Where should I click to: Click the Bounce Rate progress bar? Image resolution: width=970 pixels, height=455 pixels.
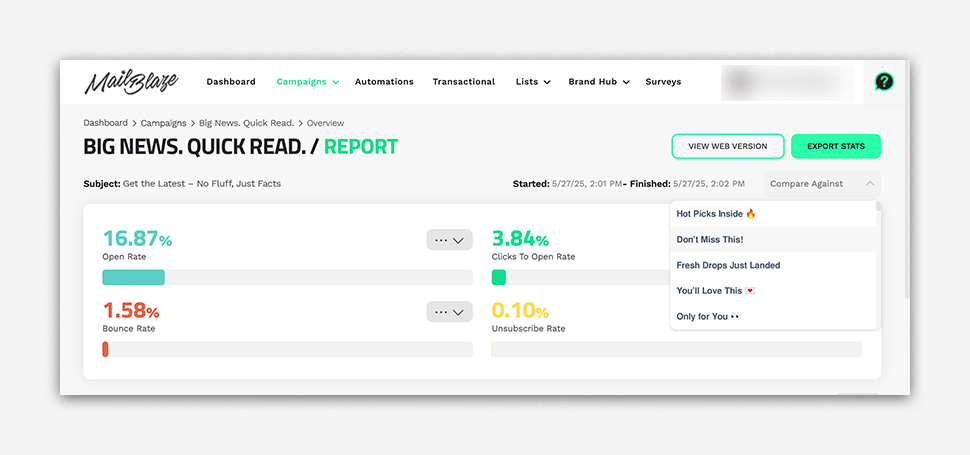pyautogui.click(x=287, y=349)
